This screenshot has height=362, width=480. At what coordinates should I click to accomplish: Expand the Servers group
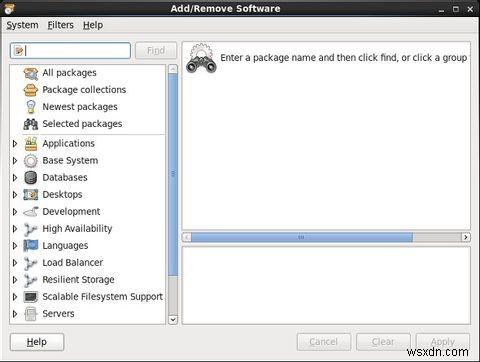15,314
